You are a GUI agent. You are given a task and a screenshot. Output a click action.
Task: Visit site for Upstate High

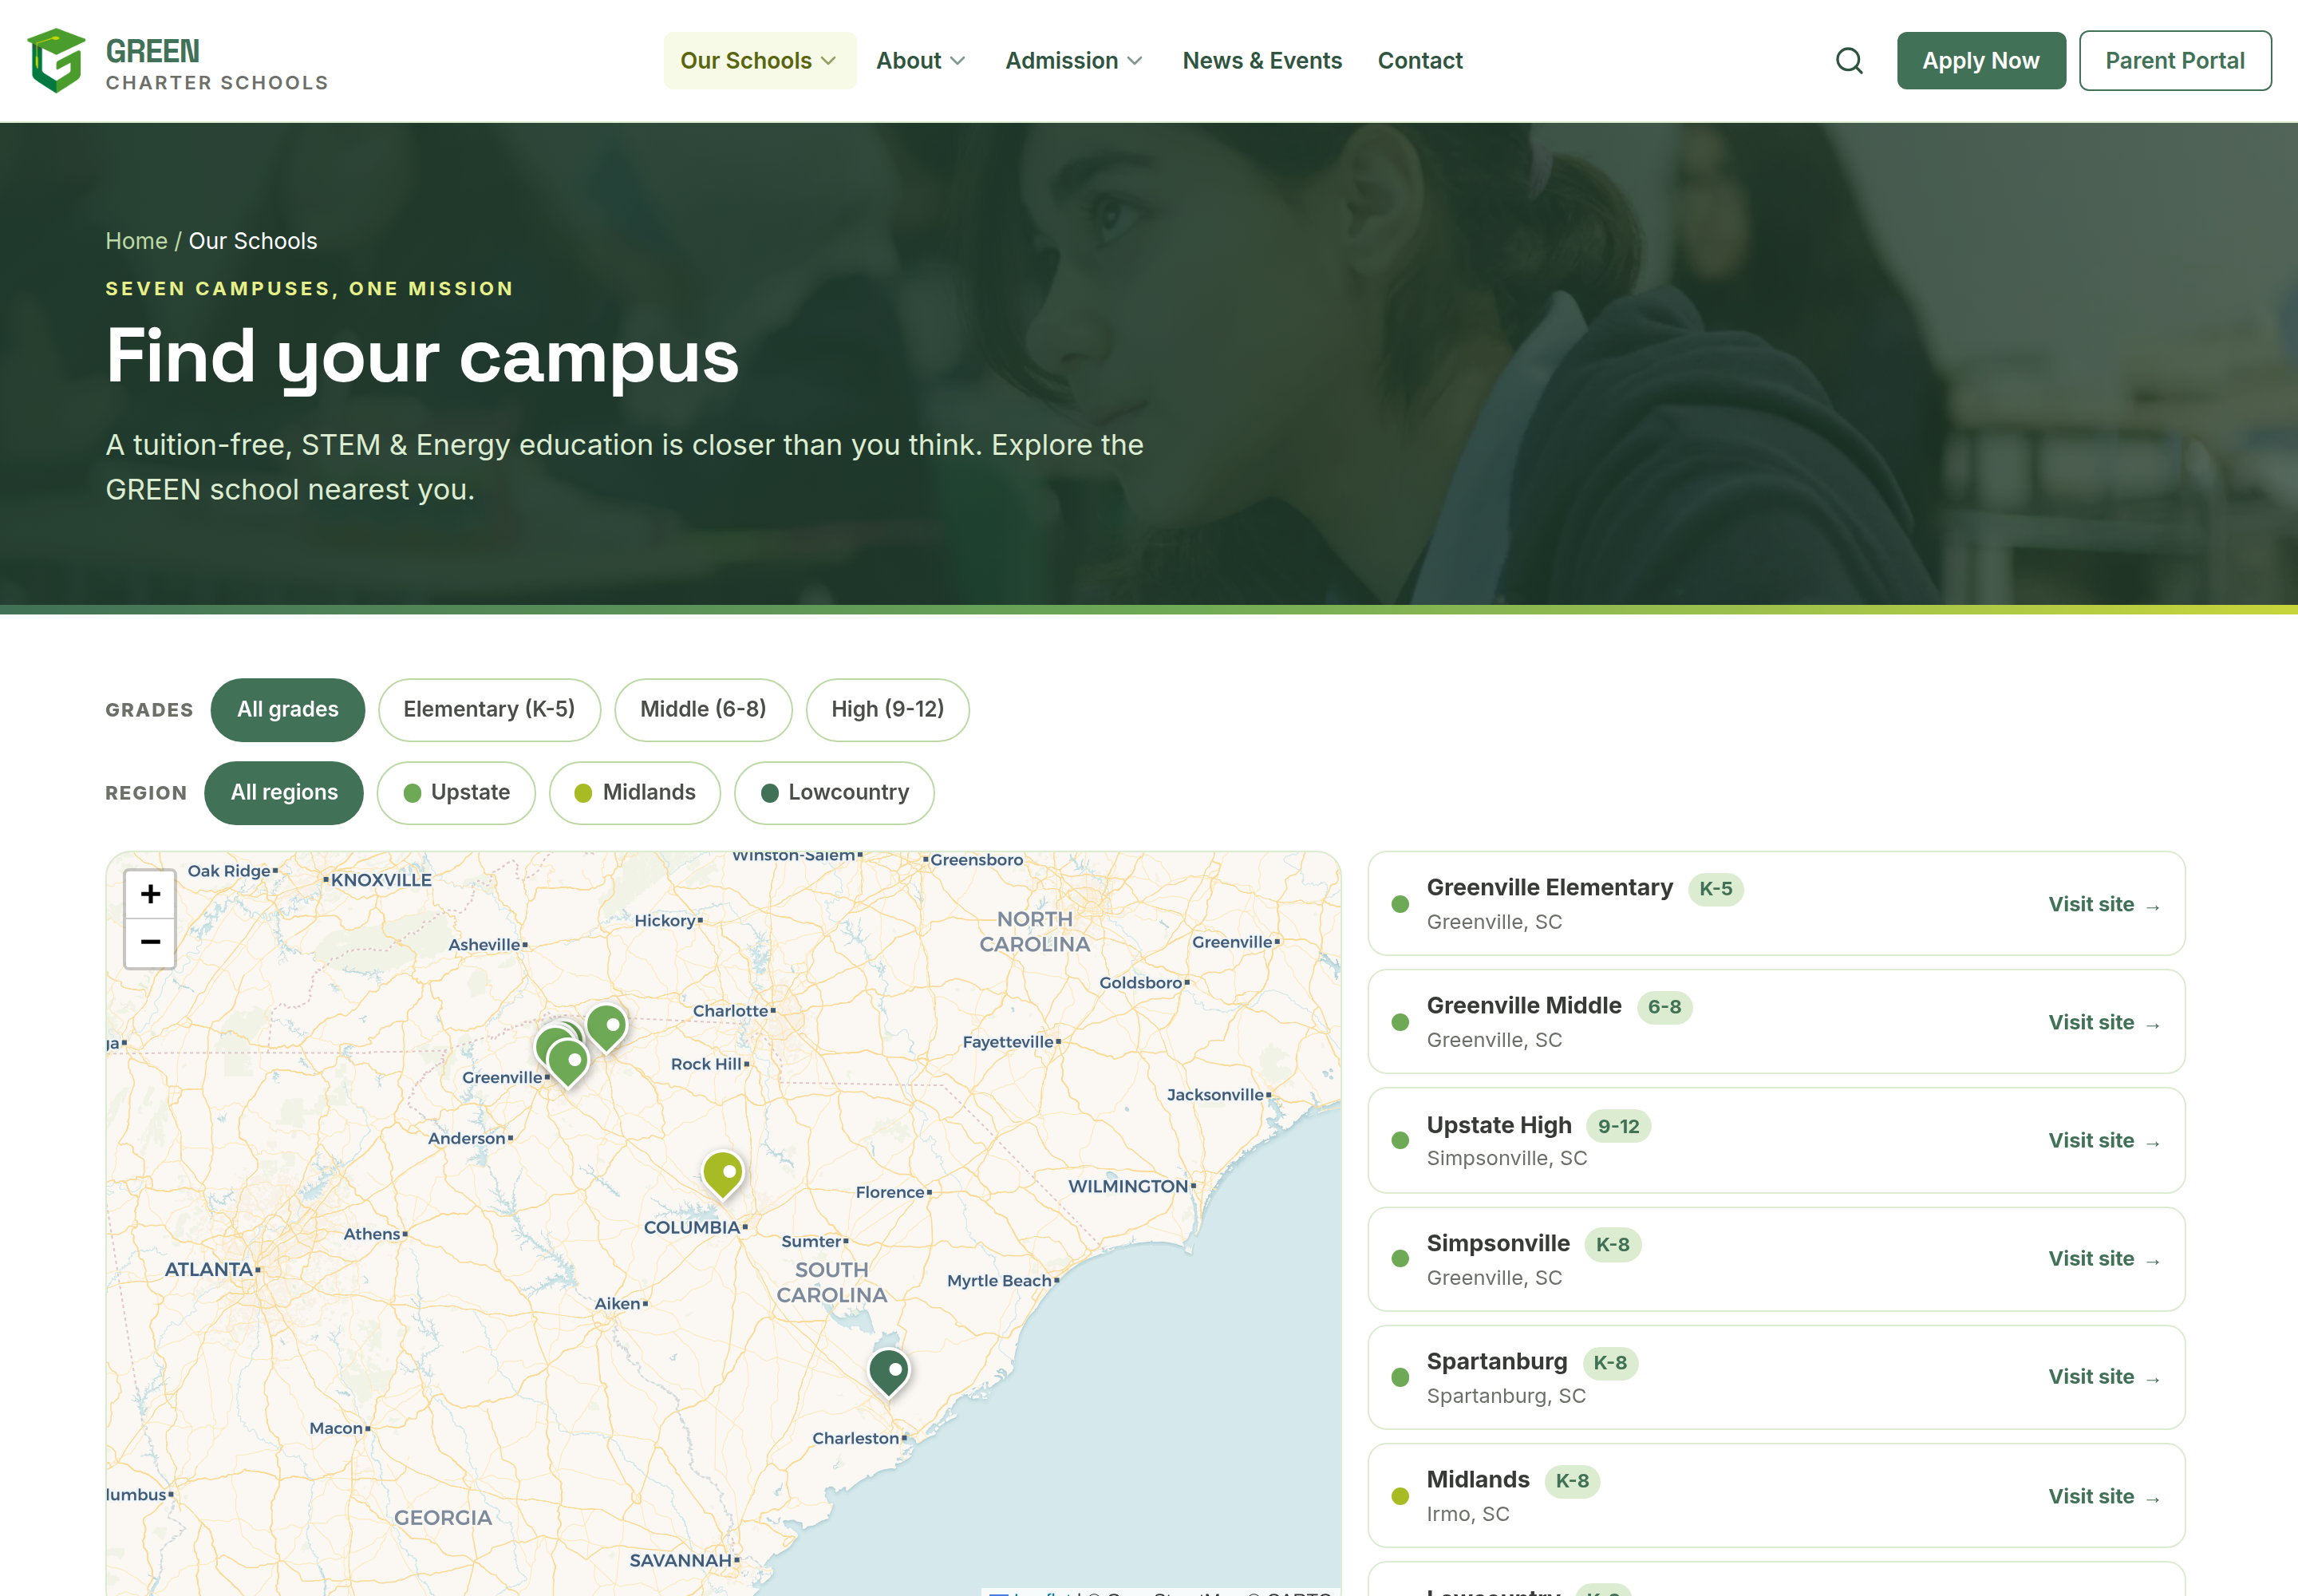pos(2104,1141)
